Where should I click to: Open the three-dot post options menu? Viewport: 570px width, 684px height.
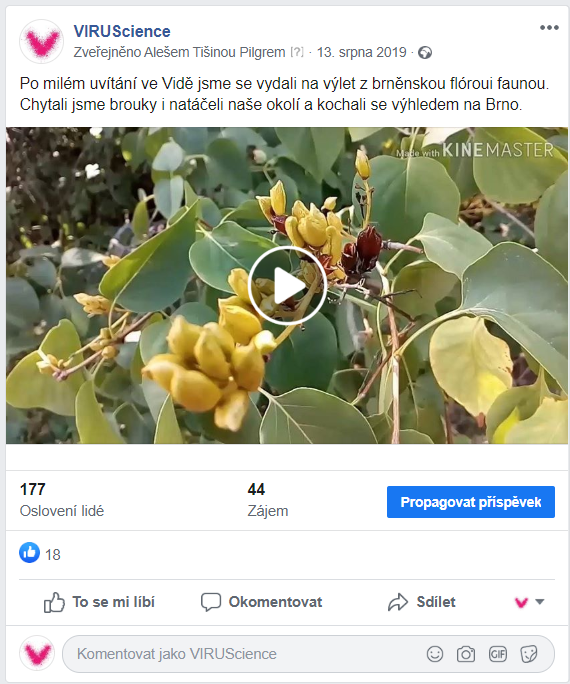pos(549,27)
